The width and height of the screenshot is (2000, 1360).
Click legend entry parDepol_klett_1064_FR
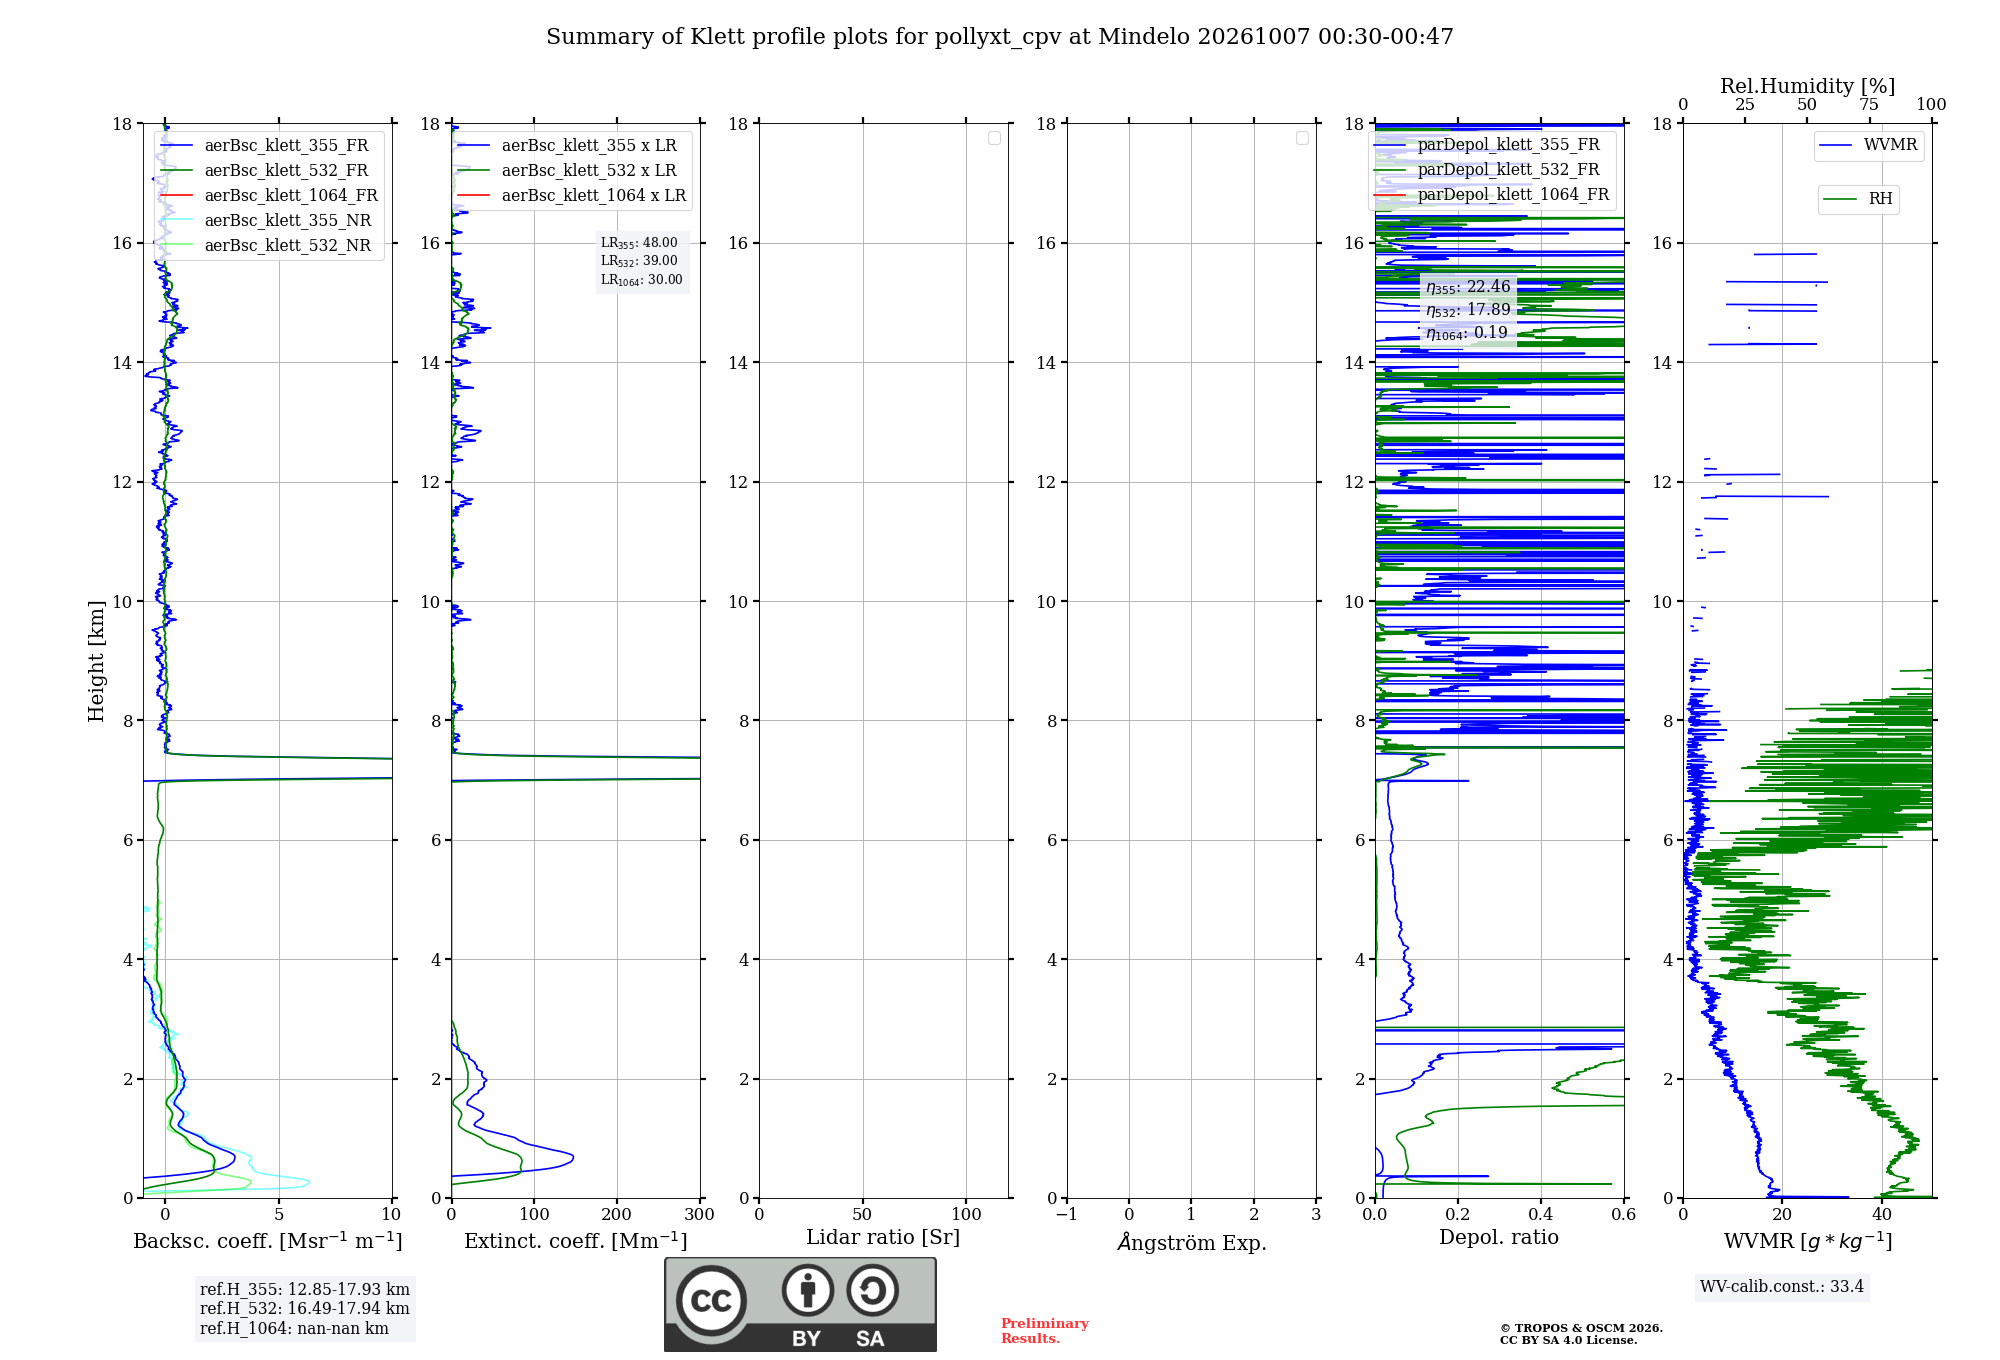1492,195
